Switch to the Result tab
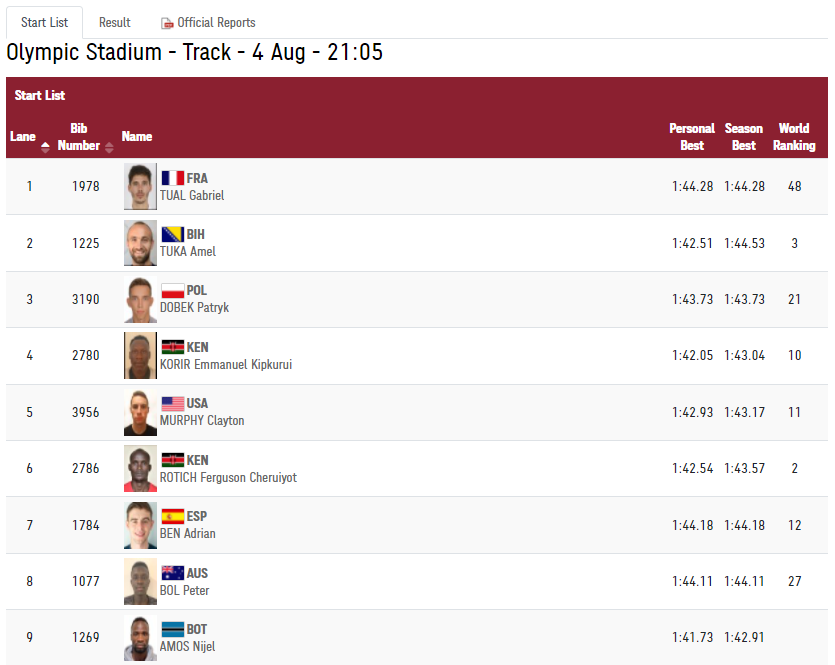The image size is (835, 665). (114, 22)
